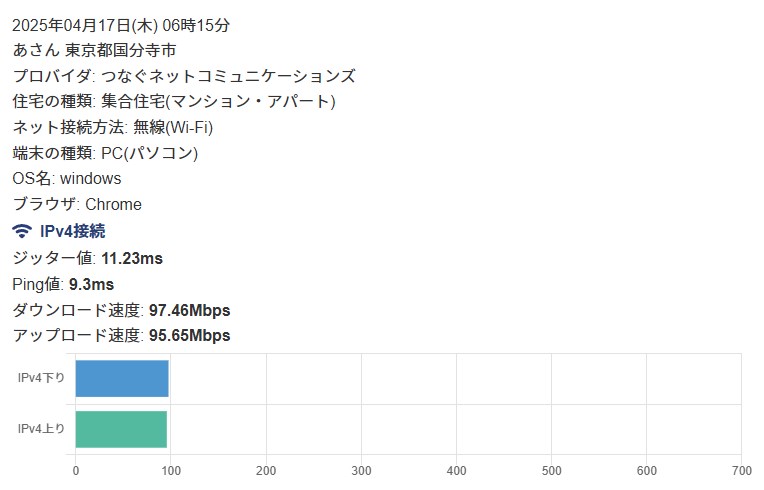Screen dimensions: 764x490
Task: Click the upload speed 95.65Mbps
Action: (x=189, y=336)
